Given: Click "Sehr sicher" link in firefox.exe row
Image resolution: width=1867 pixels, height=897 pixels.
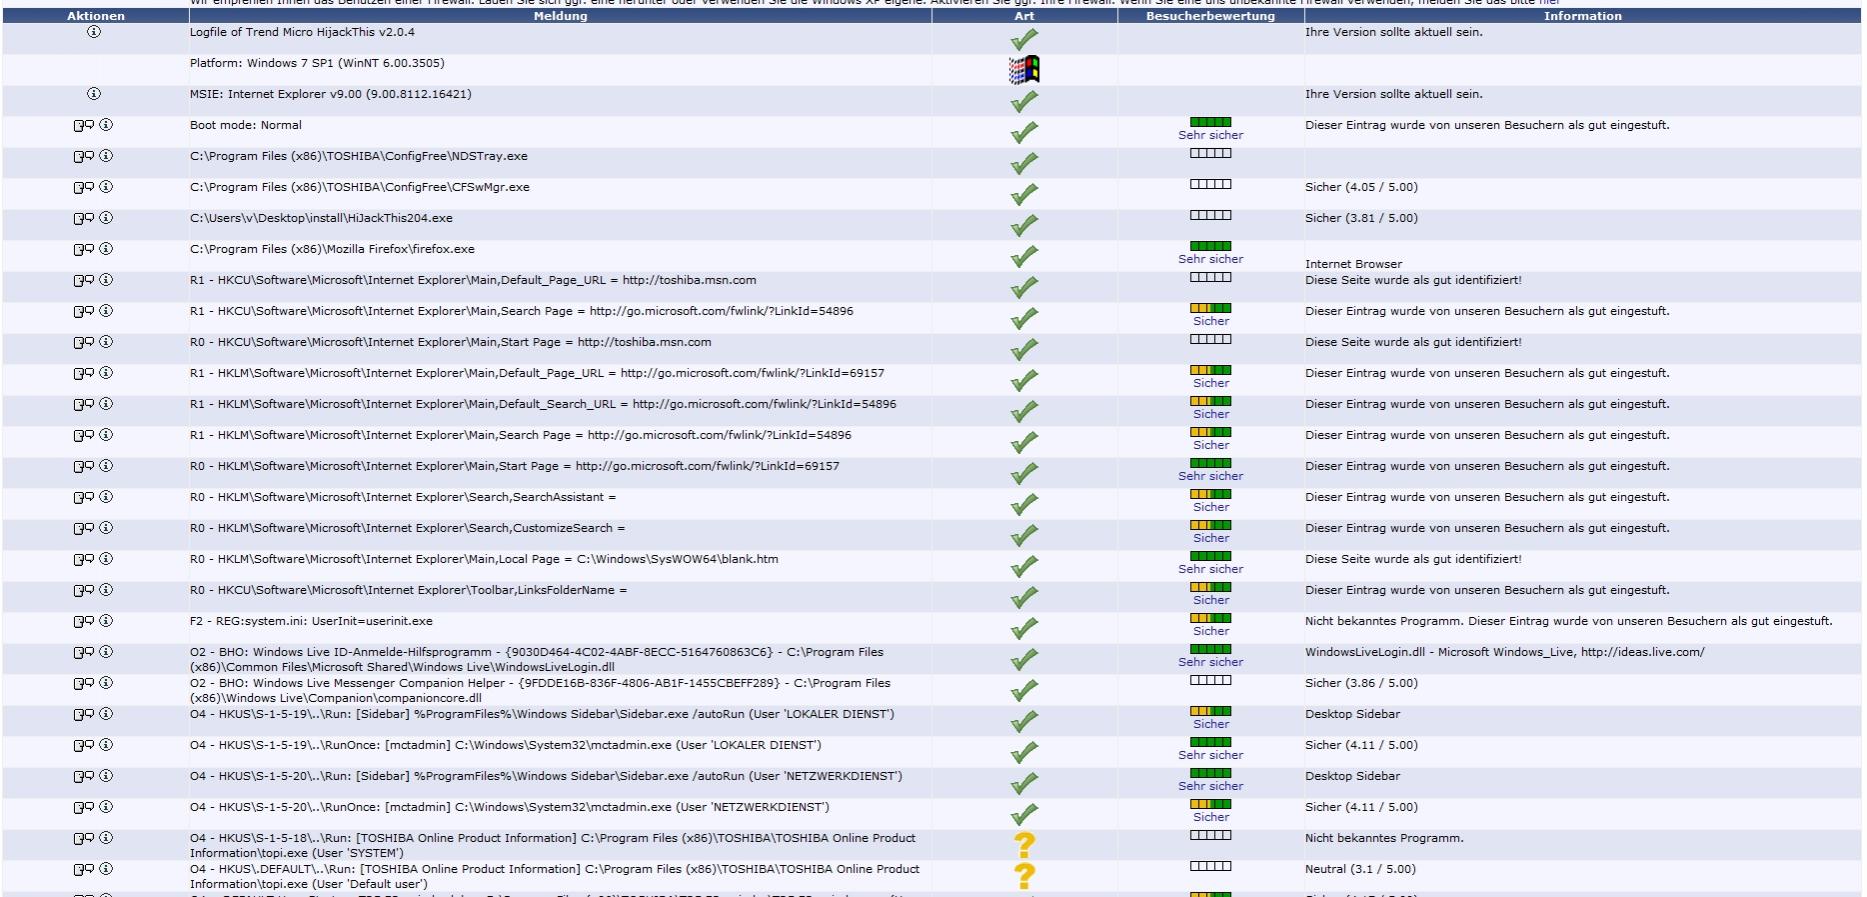Looking at the screenshot, I should click(1210, 259).
